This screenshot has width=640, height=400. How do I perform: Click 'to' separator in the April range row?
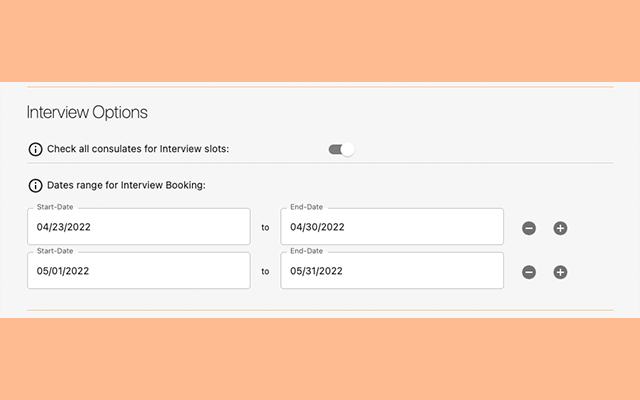[x=265, y=228]
